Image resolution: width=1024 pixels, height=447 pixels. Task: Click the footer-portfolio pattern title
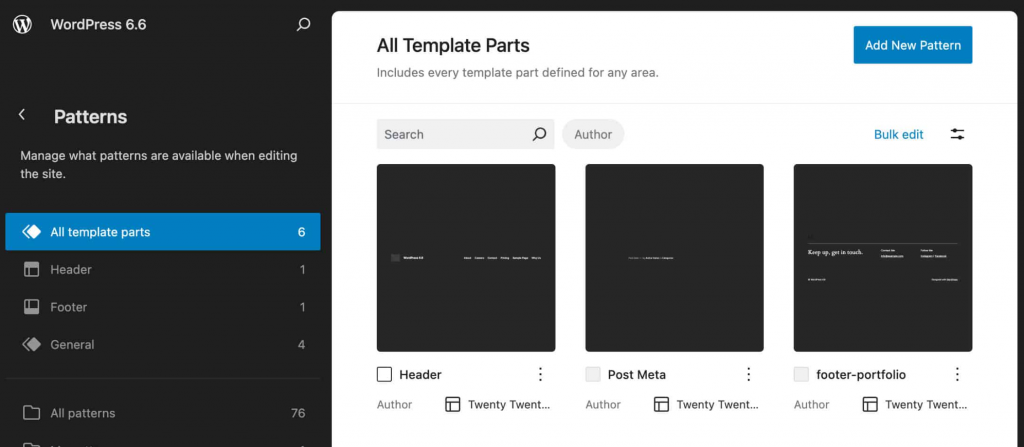point(861,375)
